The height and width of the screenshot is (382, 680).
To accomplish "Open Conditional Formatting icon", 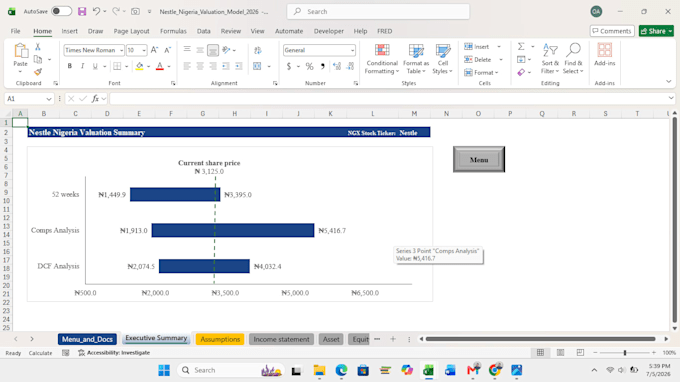I will point(382,51).
